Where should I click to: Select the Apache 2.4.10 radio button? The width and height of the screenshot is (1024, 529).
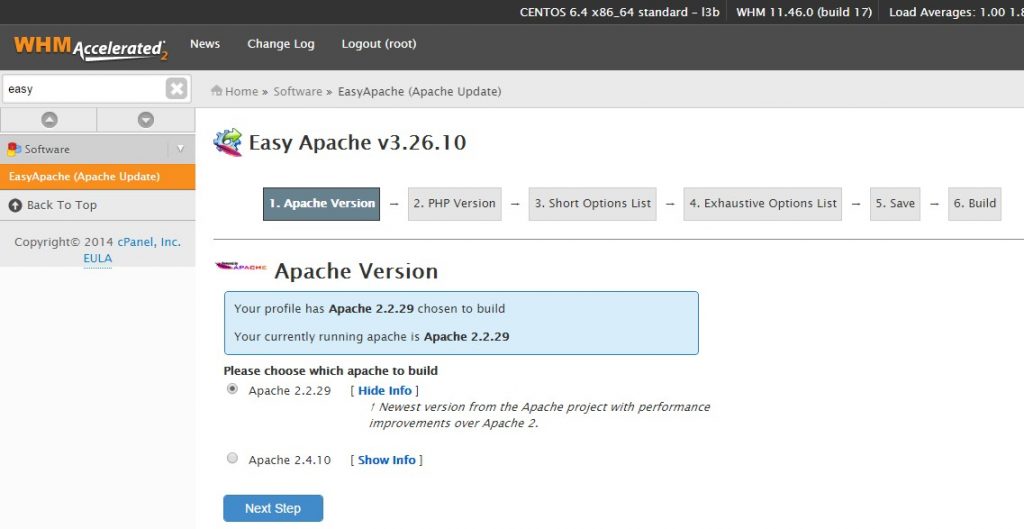233,459
